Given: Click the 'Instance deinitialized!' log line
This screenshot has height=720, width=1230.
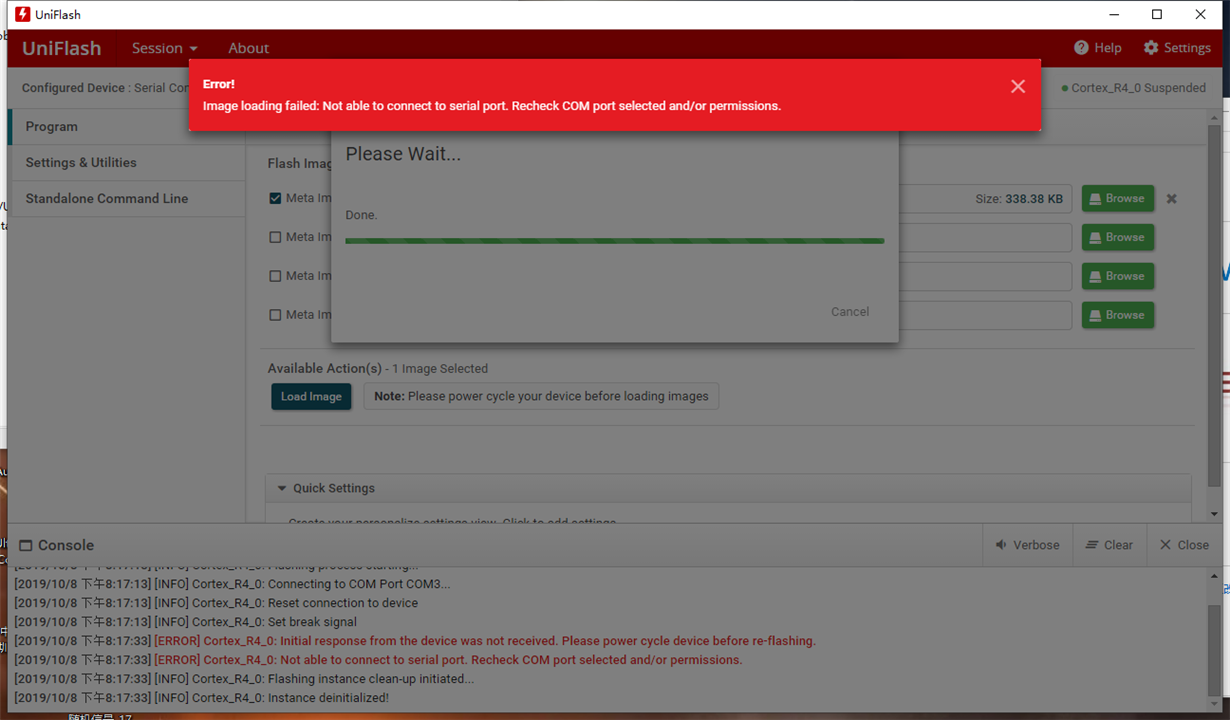Looking at the screenshot, I should 201,698.
